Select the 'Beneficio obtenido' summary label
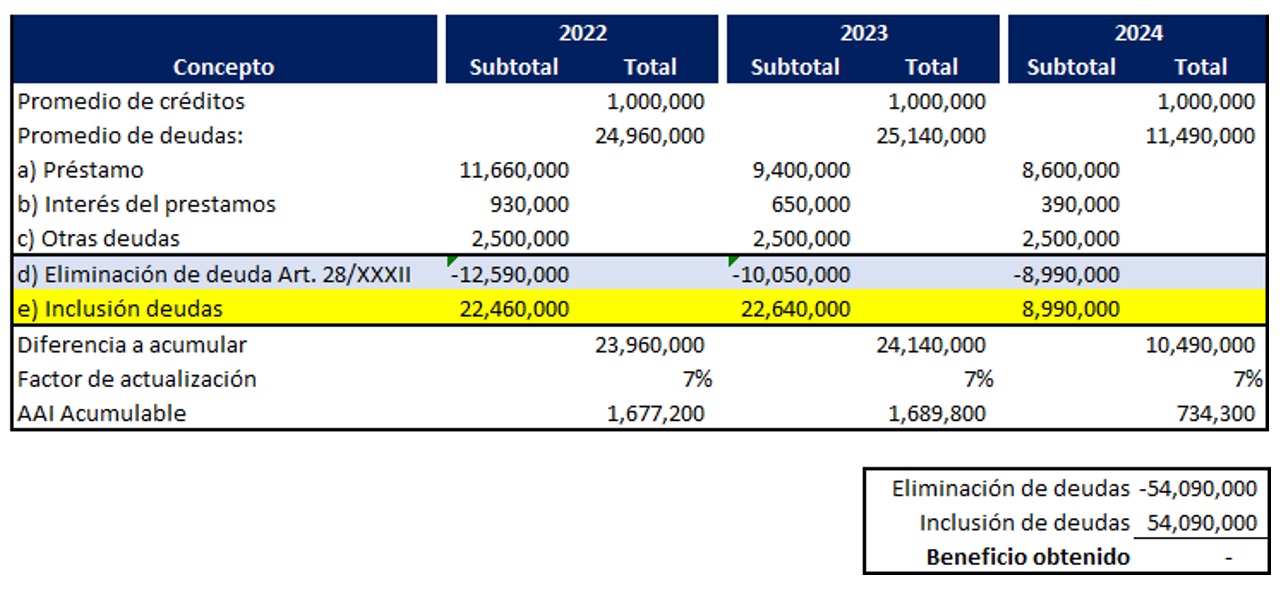 (1028, 557)
